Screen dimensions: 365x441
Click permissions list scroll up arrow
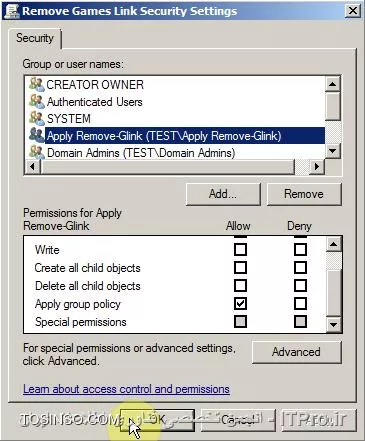pyautogui.click(x=334, y=245)
